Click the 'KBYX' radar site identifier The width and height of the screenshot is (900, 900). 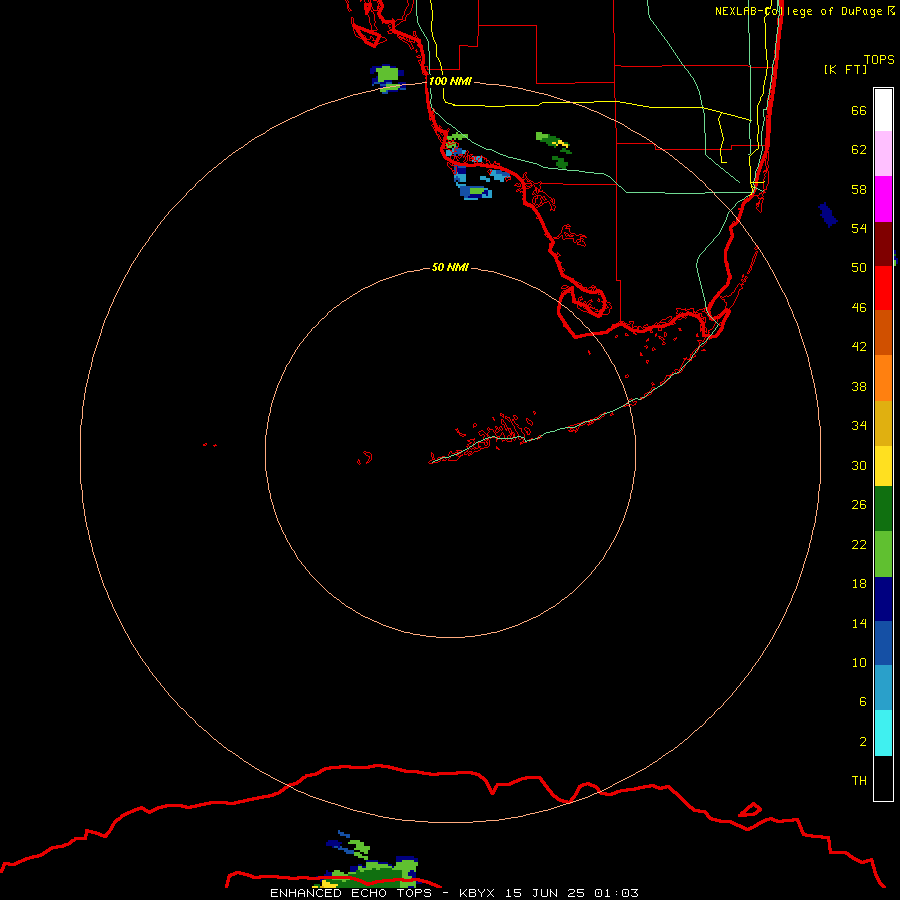(x=476, y=893)
